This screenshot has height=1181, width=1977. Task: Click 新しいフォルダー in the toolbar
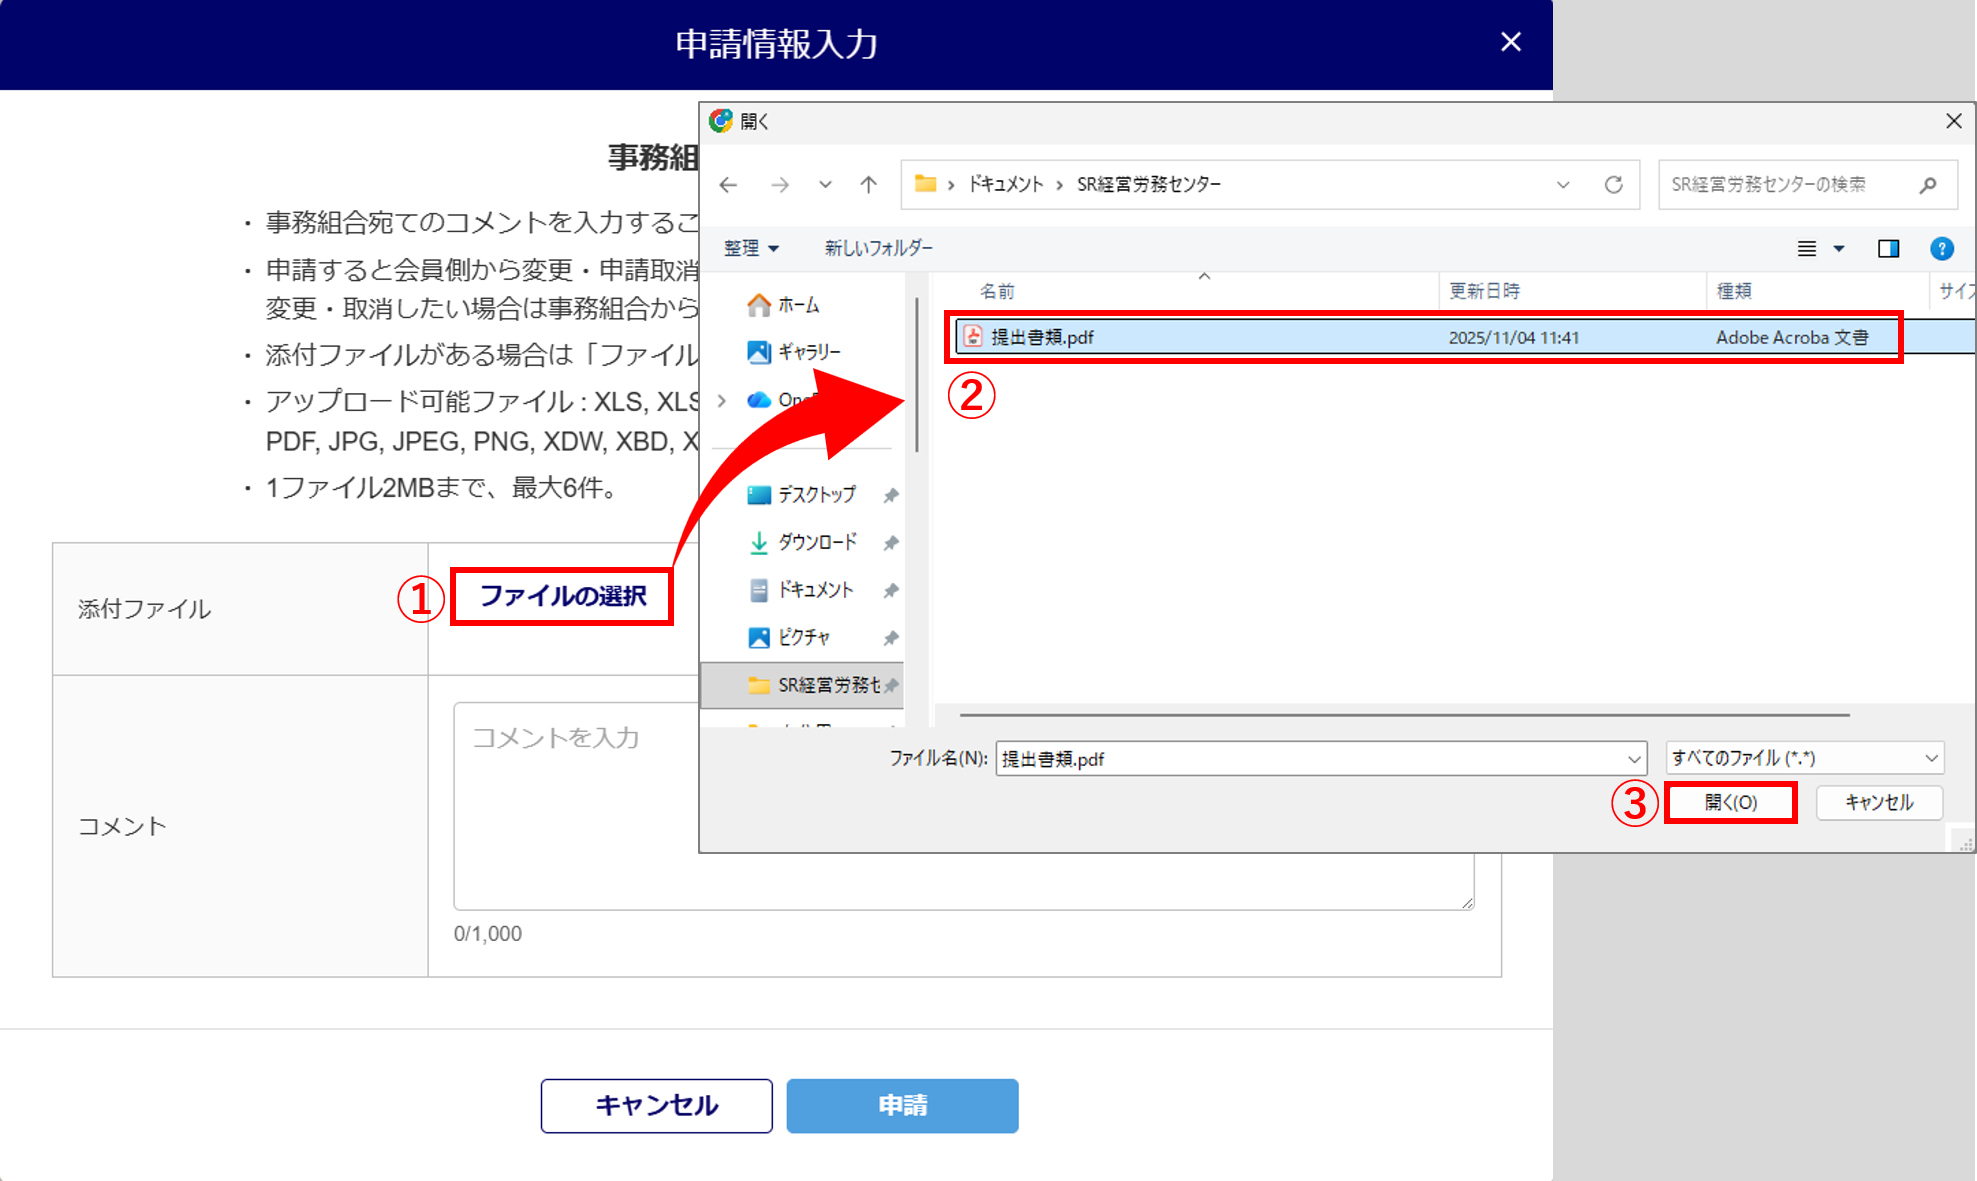(878, 248)
